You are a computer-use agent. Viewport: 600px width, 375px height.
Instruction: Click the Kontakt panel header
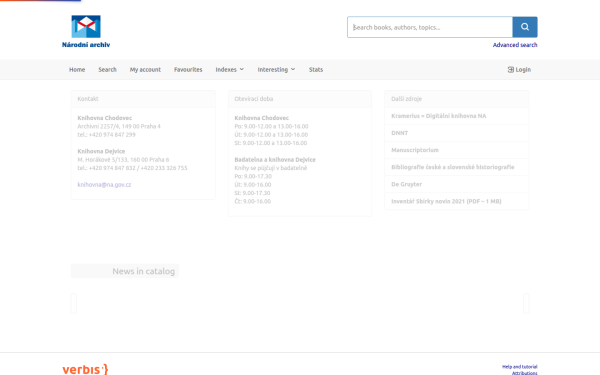click(143, 99)
